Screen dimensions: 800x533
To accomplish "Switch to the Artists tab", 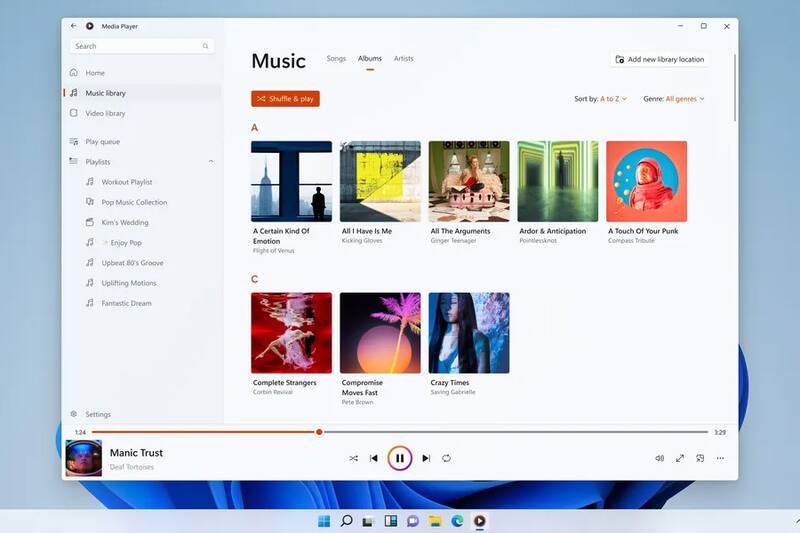I will [x=403, y=59].
